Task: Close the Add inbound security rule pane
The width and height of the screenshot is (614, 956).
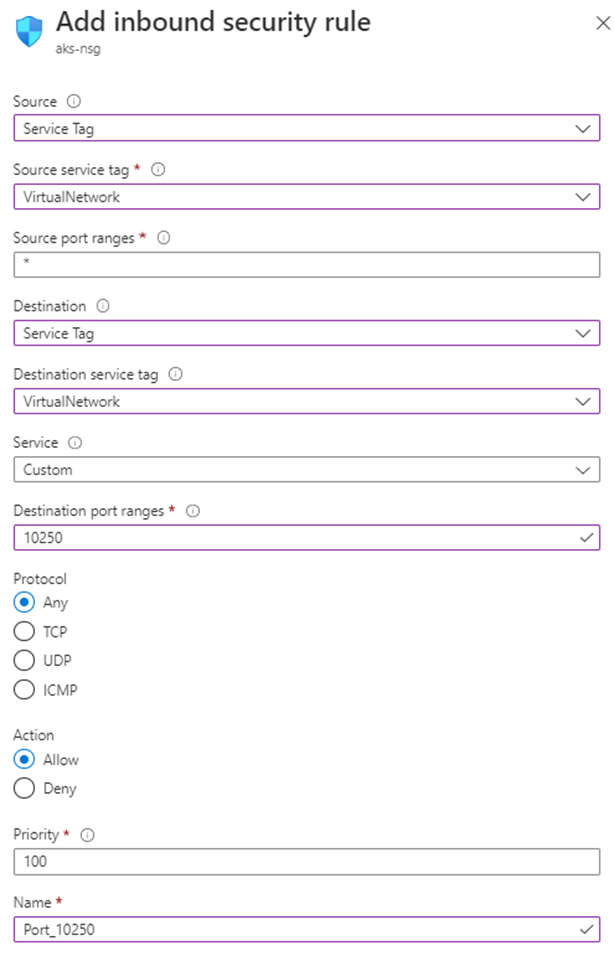Action: coord(602,22)
